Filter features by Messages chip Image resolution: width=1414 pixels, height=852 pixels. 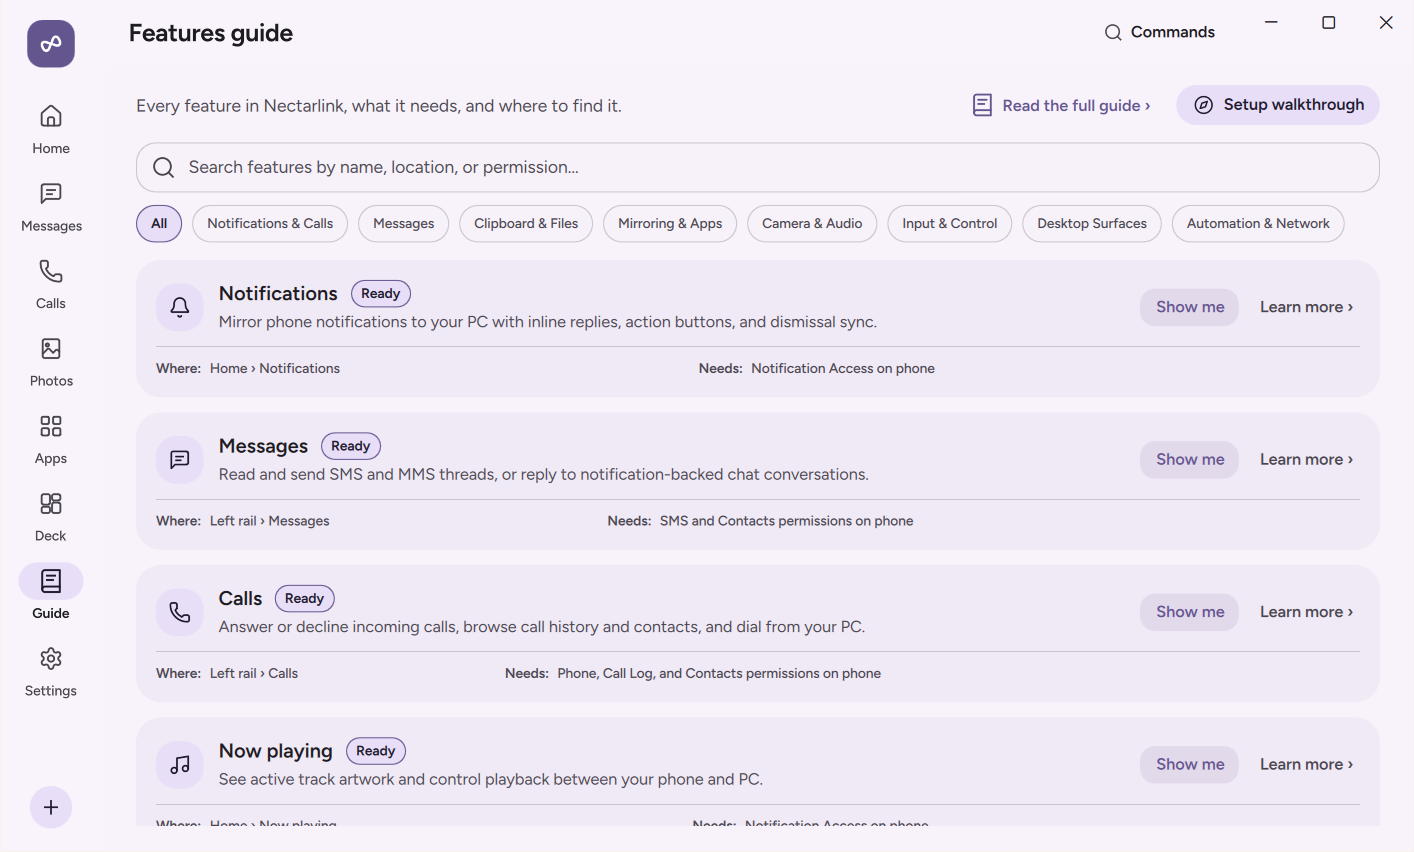pos(404,224)
